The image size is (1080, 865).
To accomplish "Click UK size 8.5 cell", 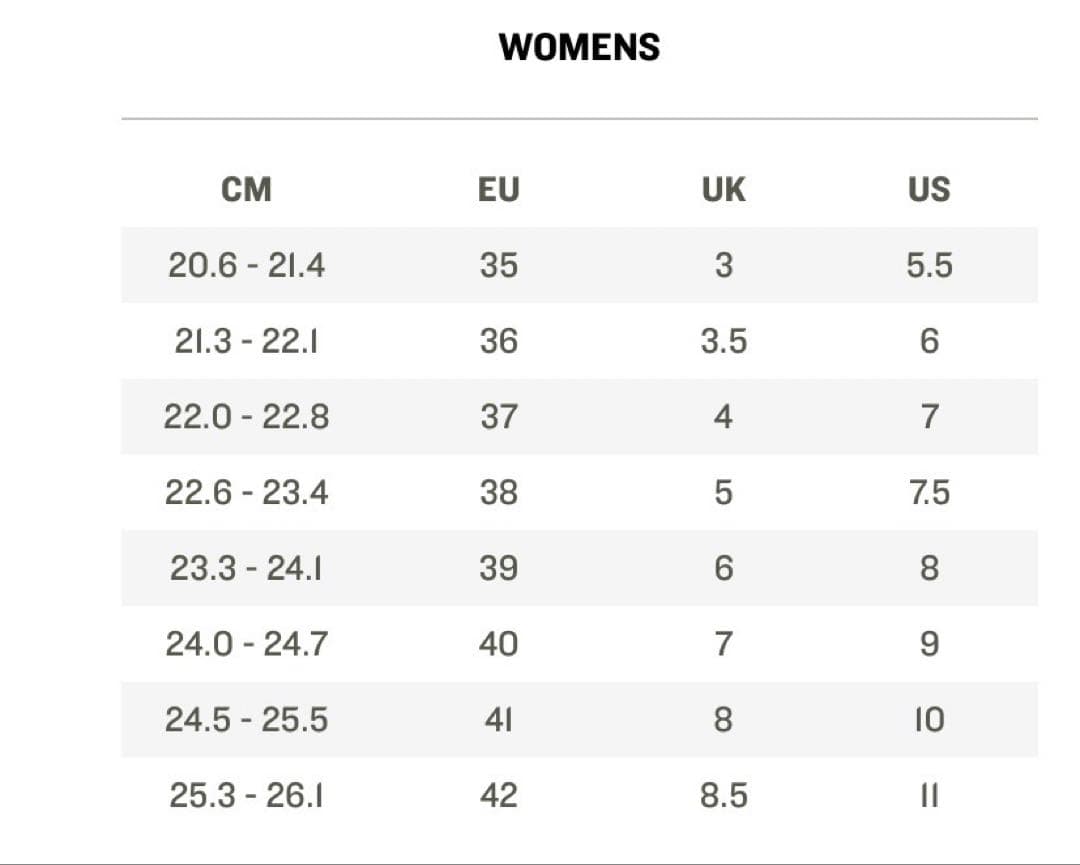I will point(723,795).
